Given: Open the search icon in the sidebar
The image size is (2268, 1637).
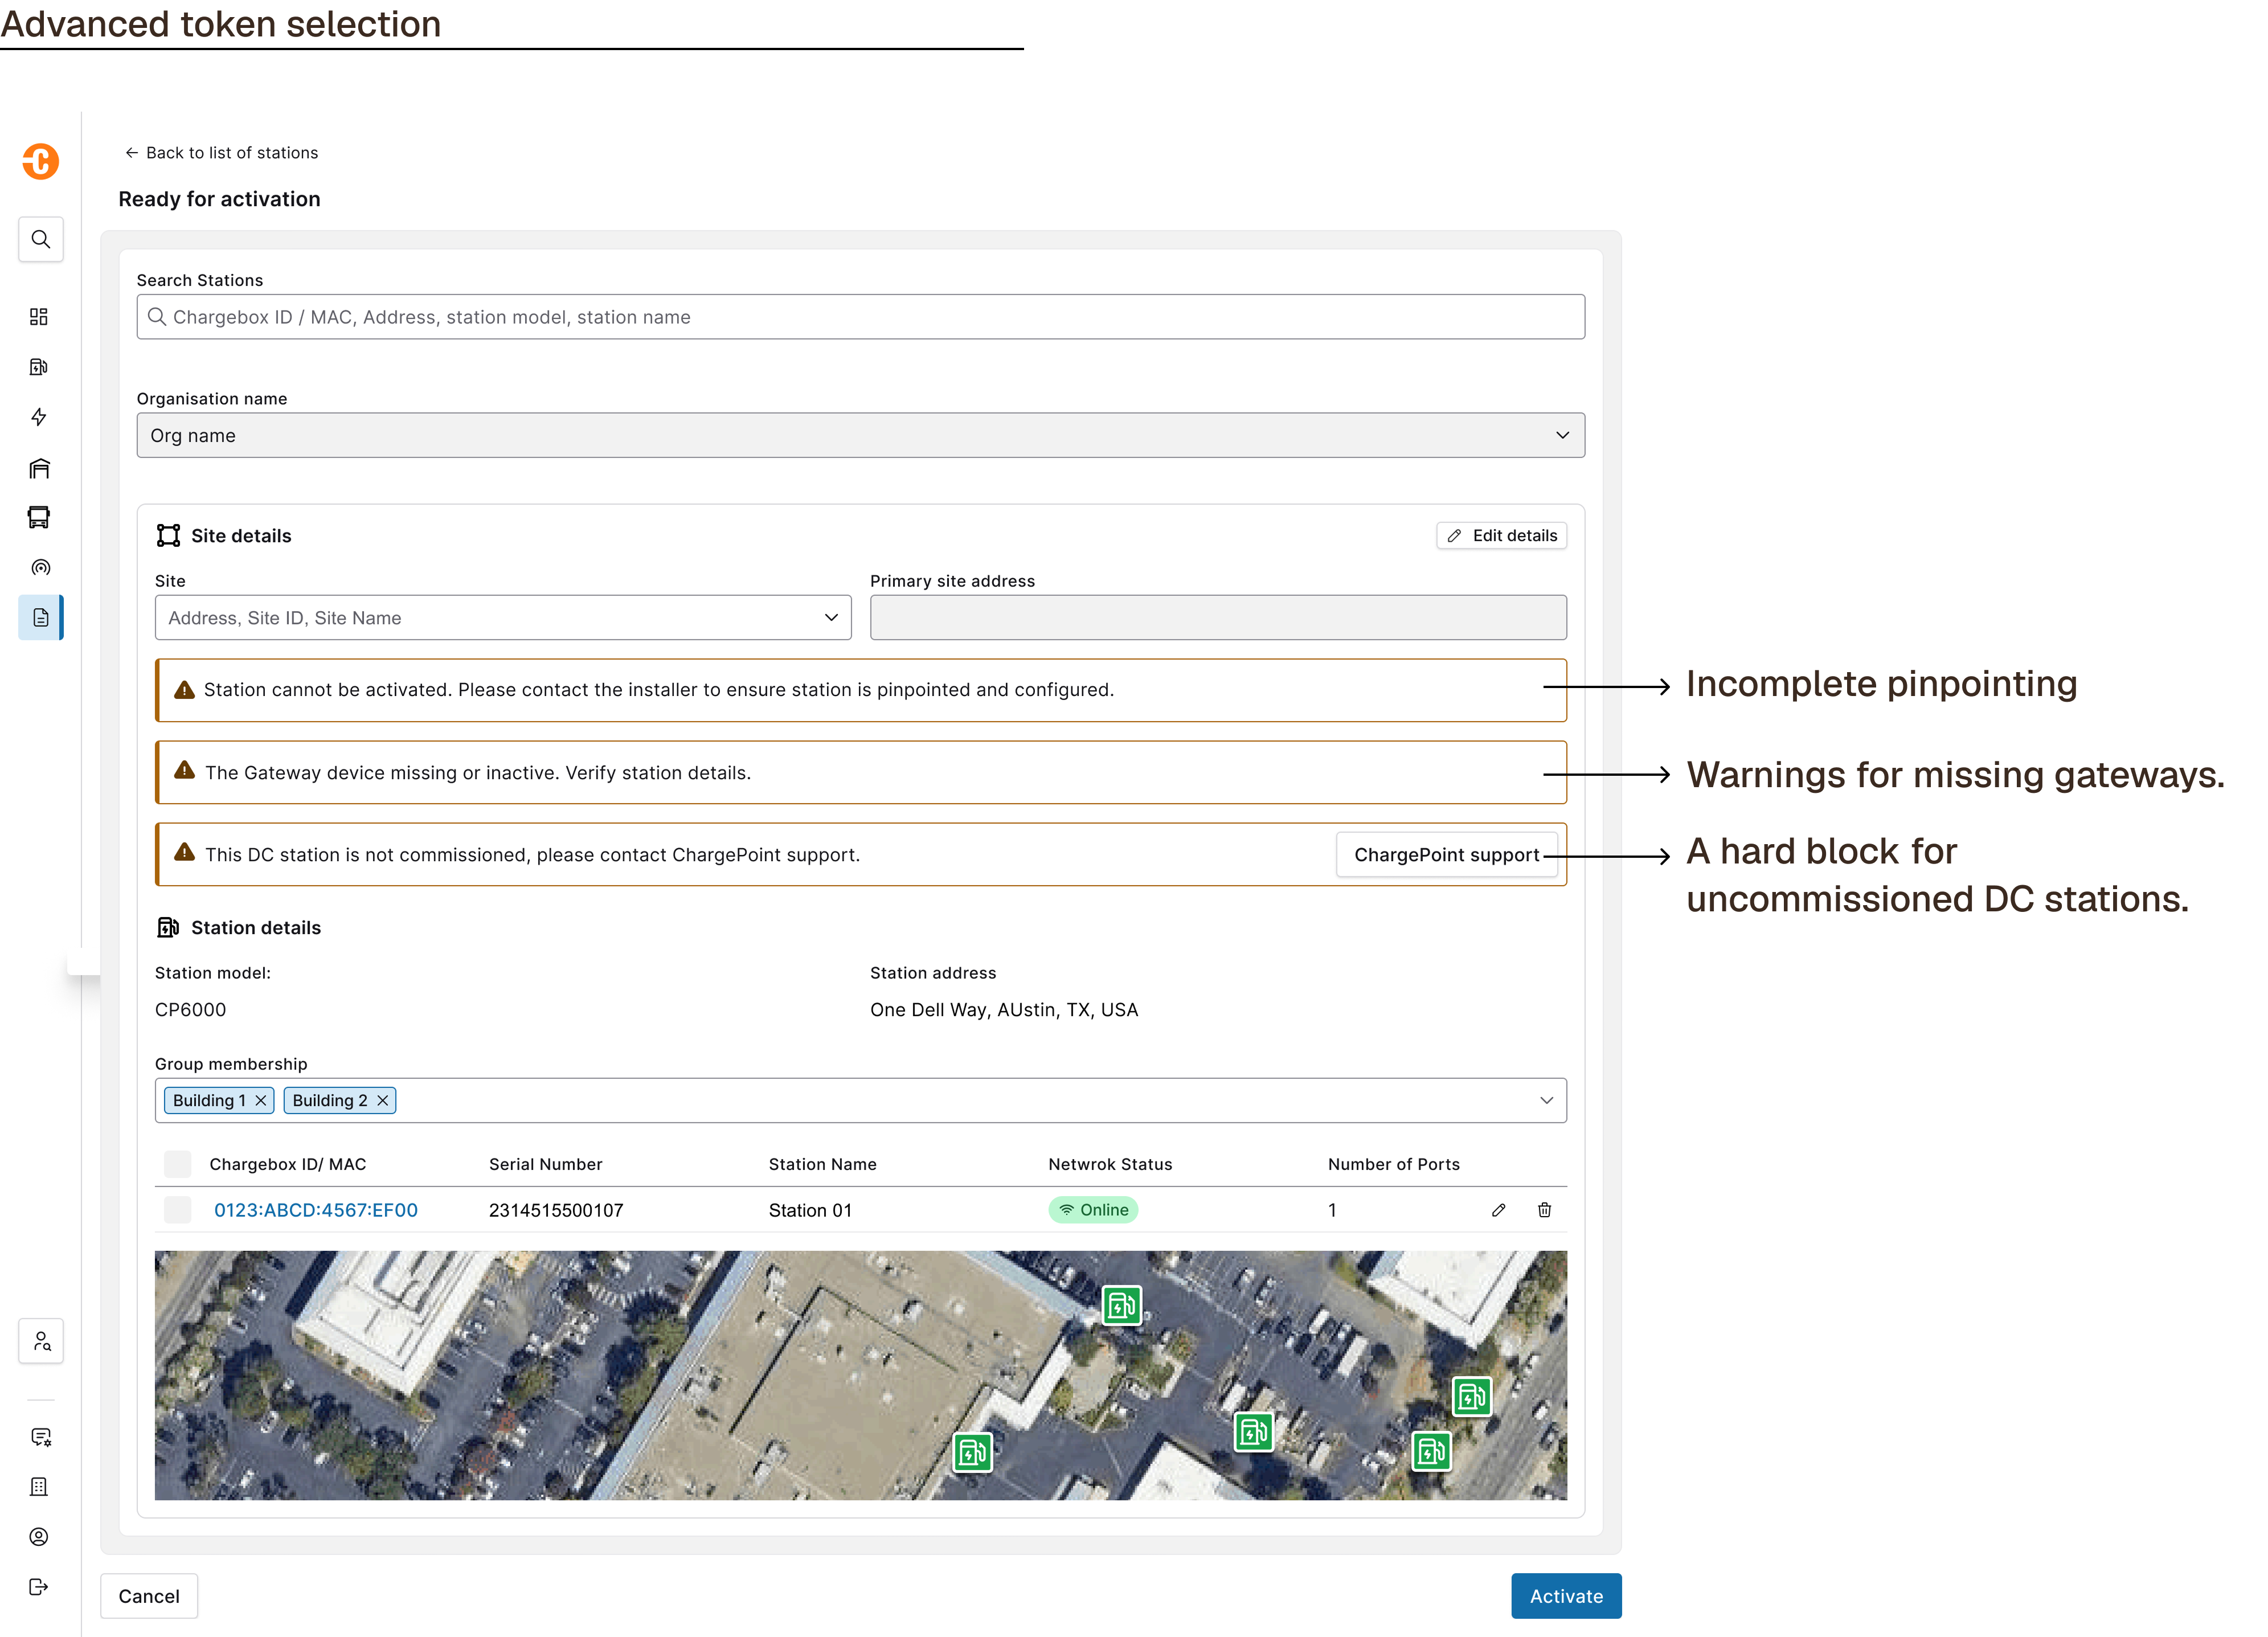Looking at the screenshot, I should tap(41, 240).
